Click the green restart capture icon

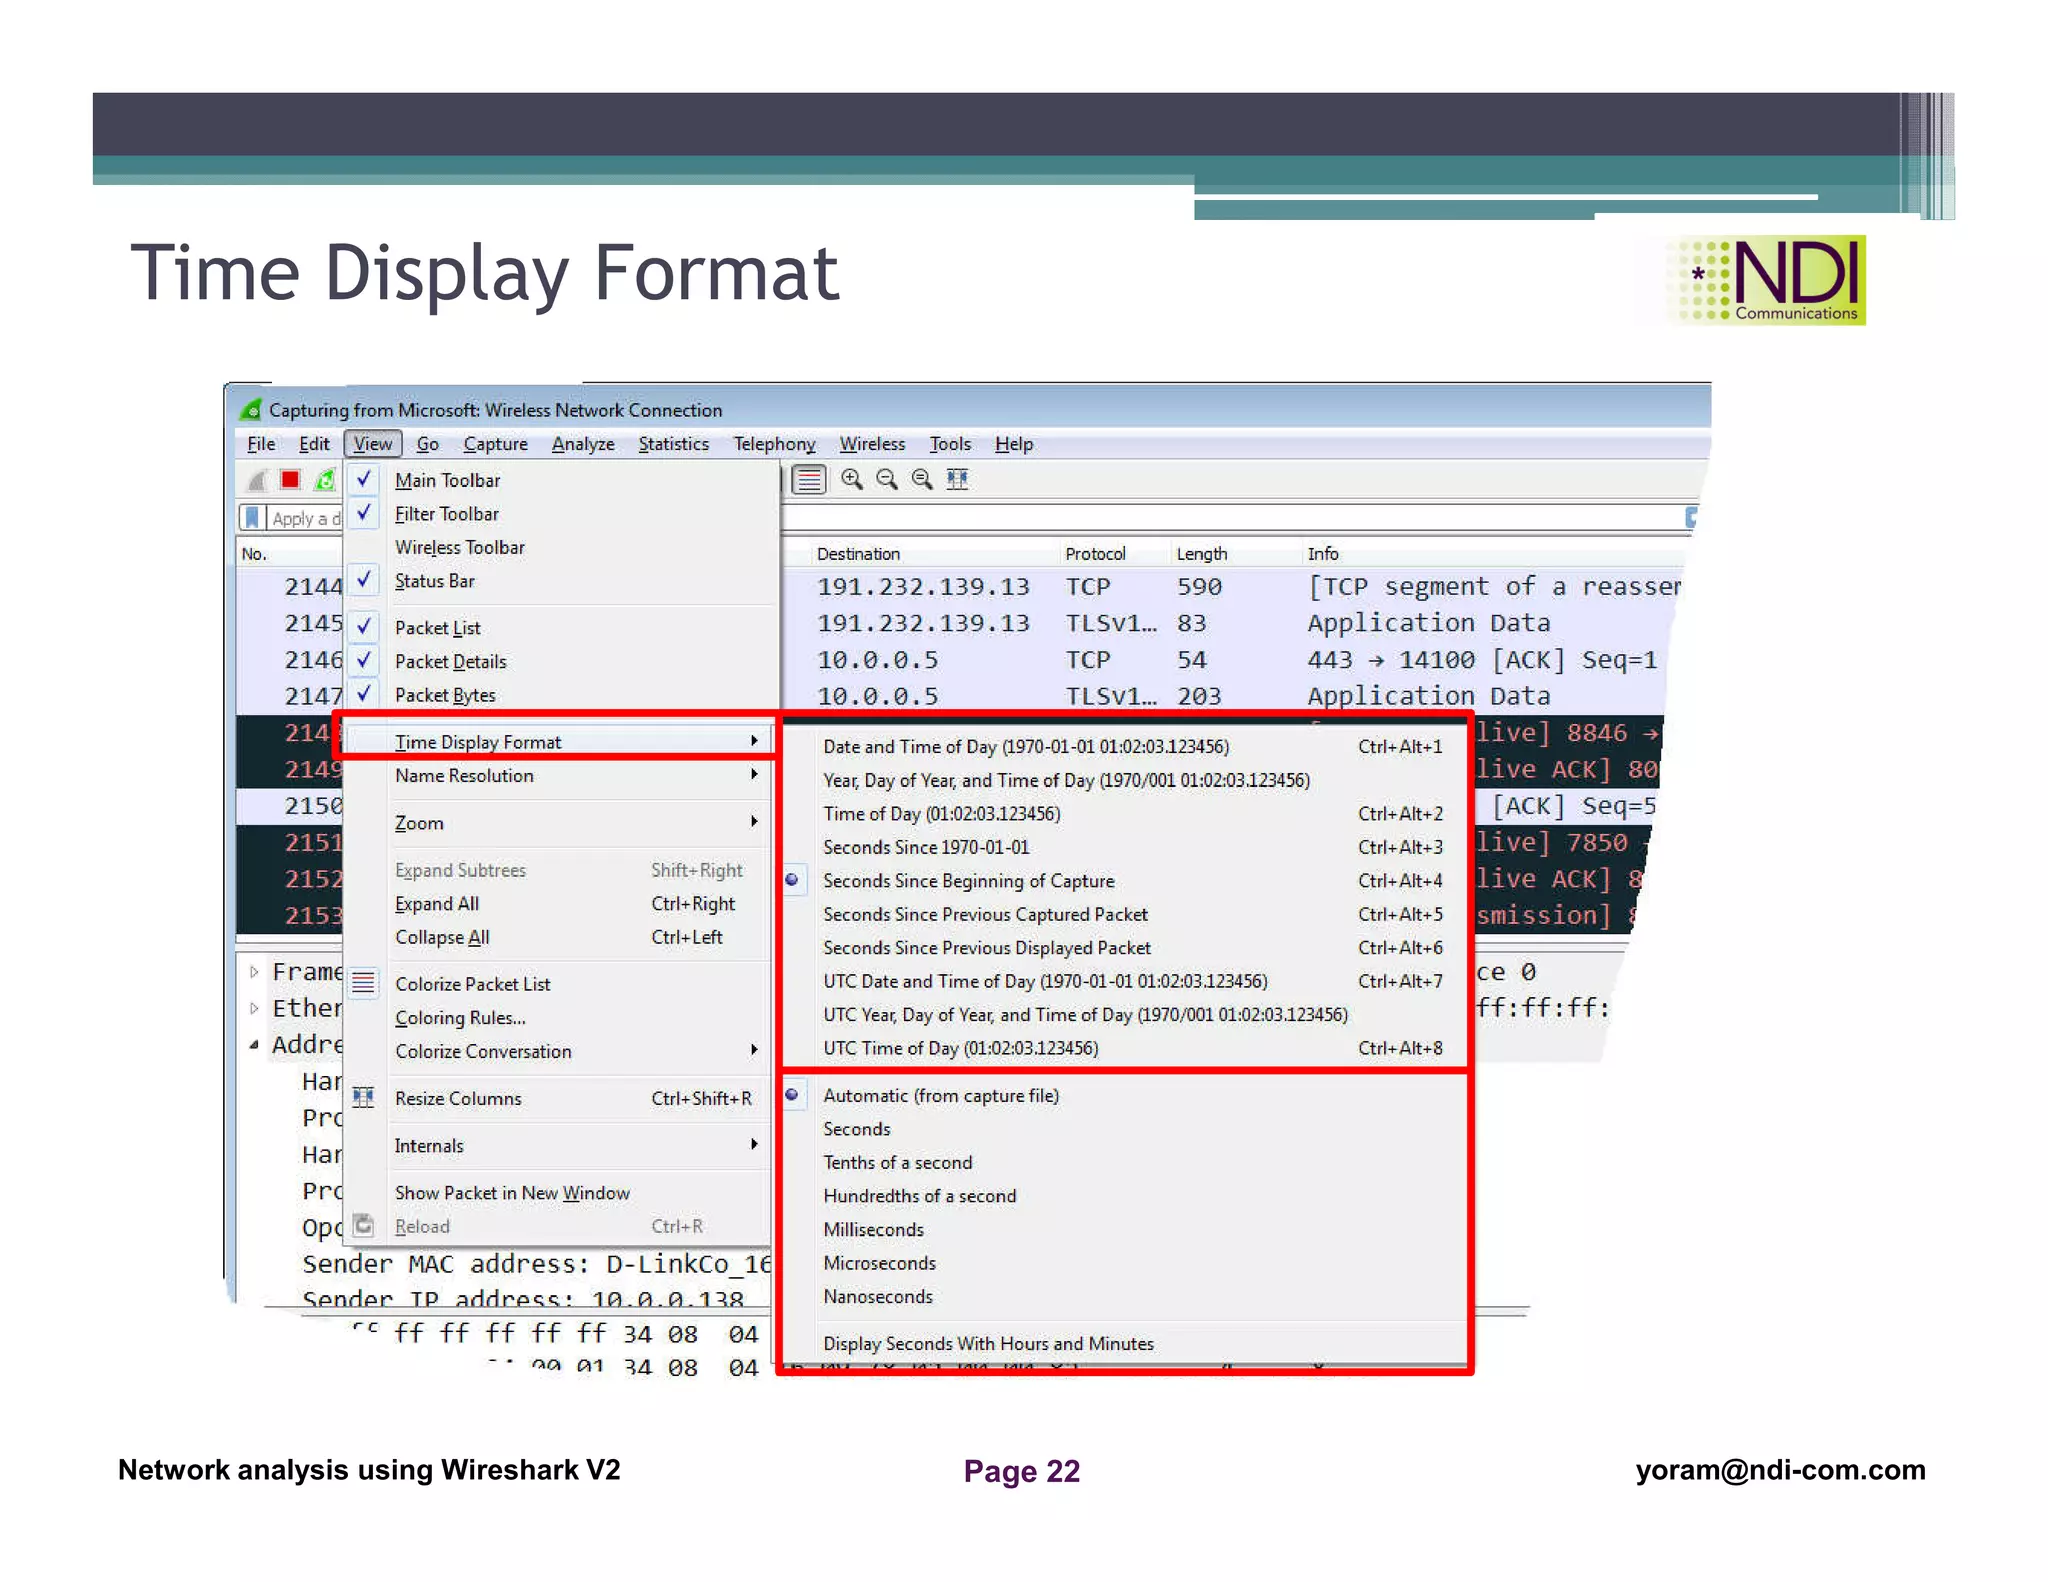(325, 480)
